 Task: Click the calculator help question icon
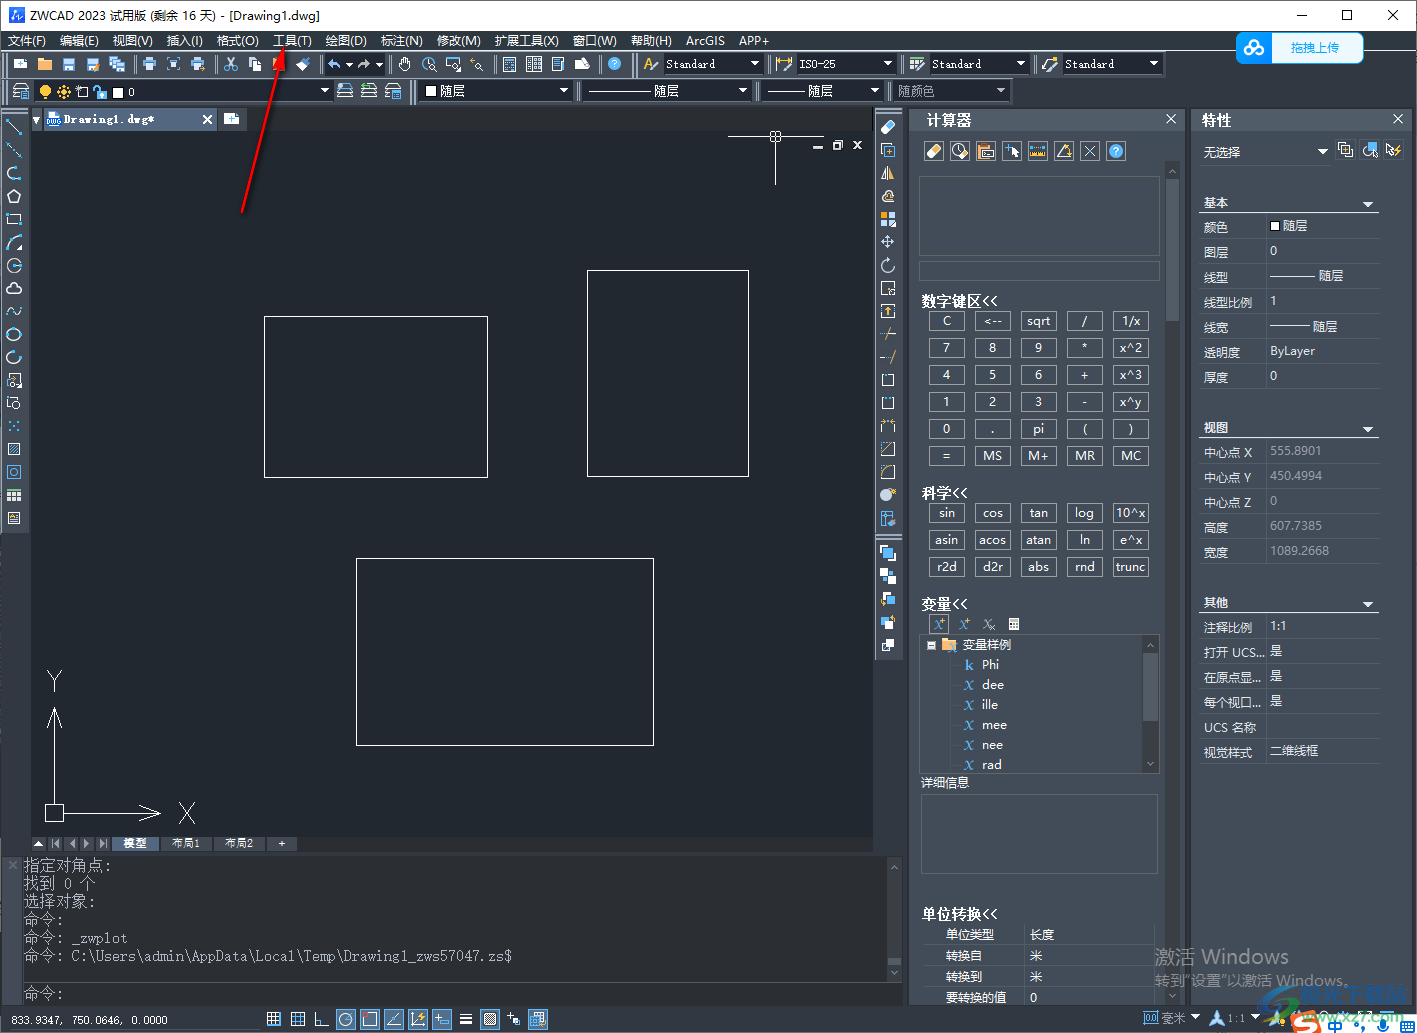tap(1116, 151)
